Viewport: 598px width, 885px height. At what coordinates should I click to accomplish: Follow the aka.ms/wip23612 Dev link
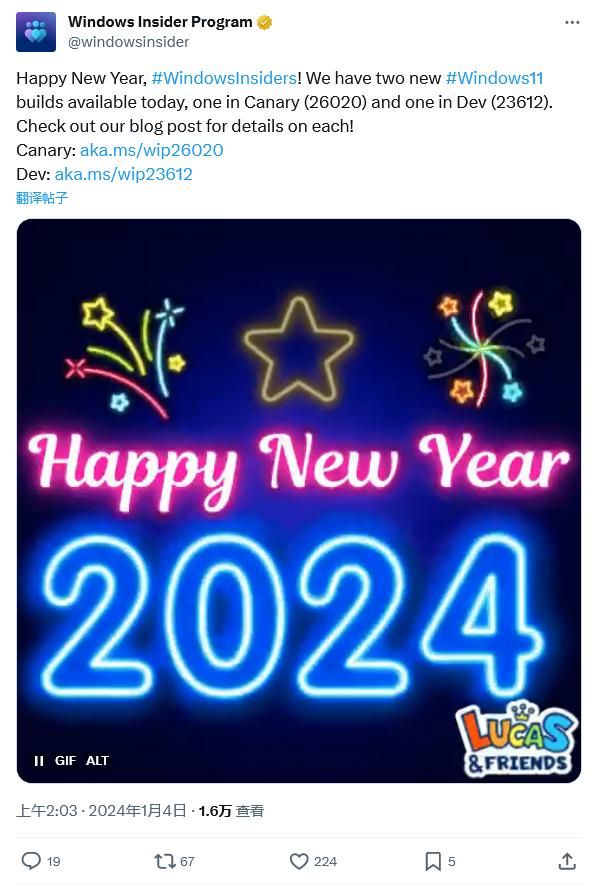pyautogui.click(x=124, y=174)
